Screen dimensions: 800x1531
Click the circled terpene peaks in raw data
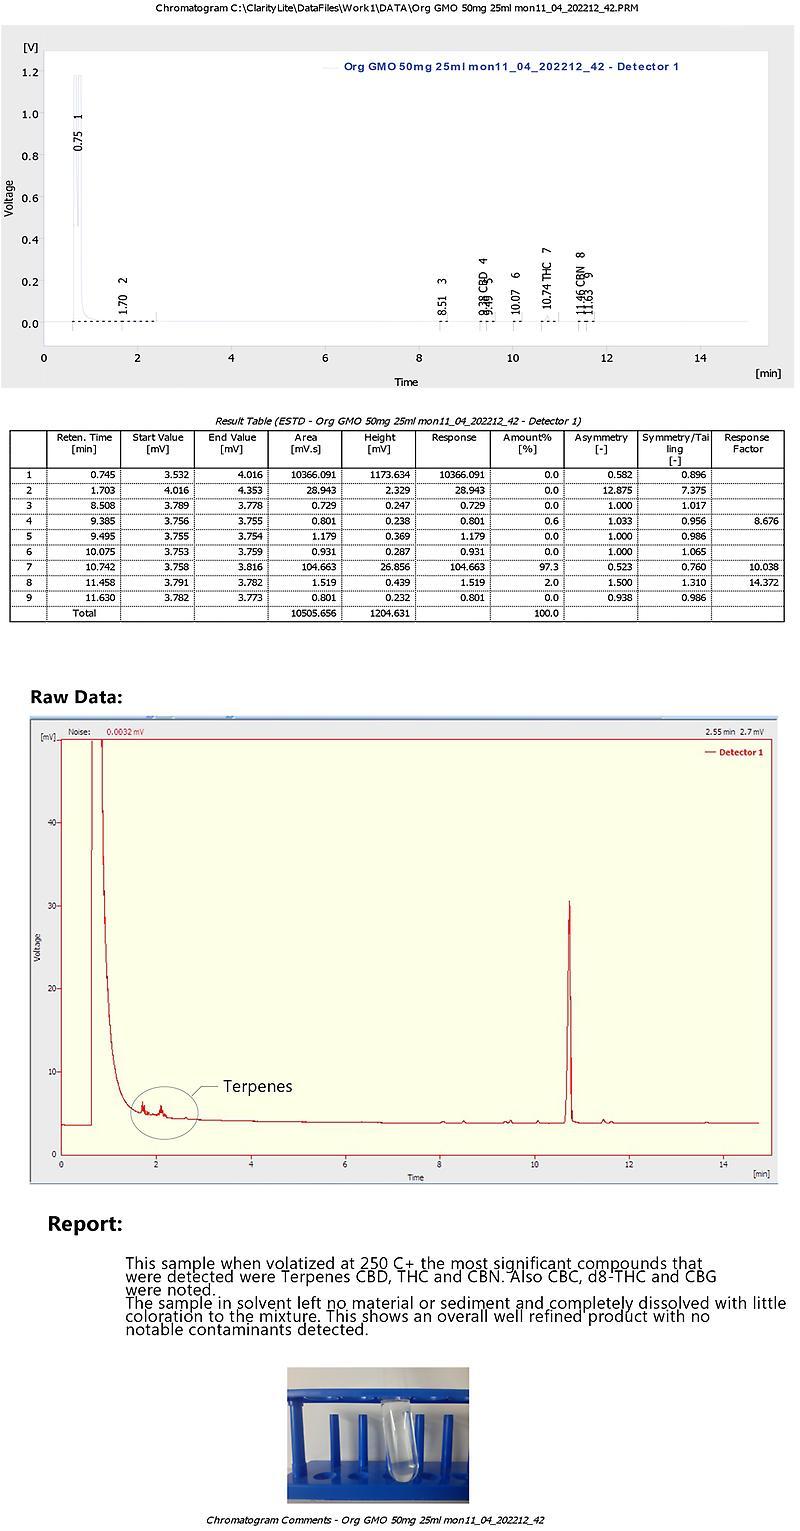point(163,1110)
